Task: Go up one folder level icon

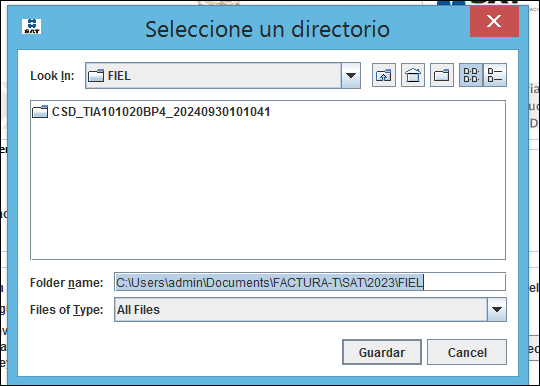Action: (384, 75)
